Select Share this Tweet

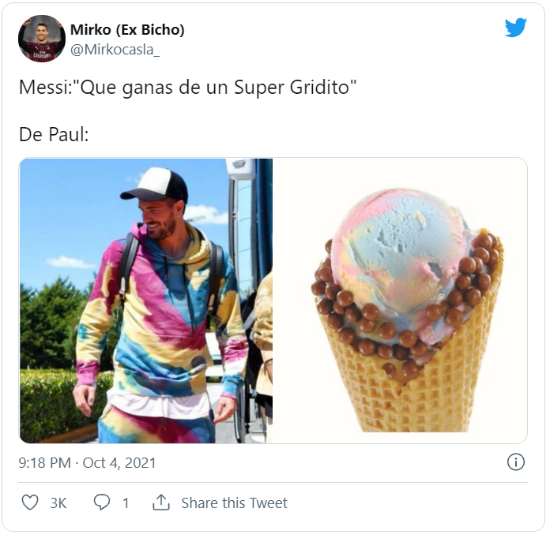point(234,503)
